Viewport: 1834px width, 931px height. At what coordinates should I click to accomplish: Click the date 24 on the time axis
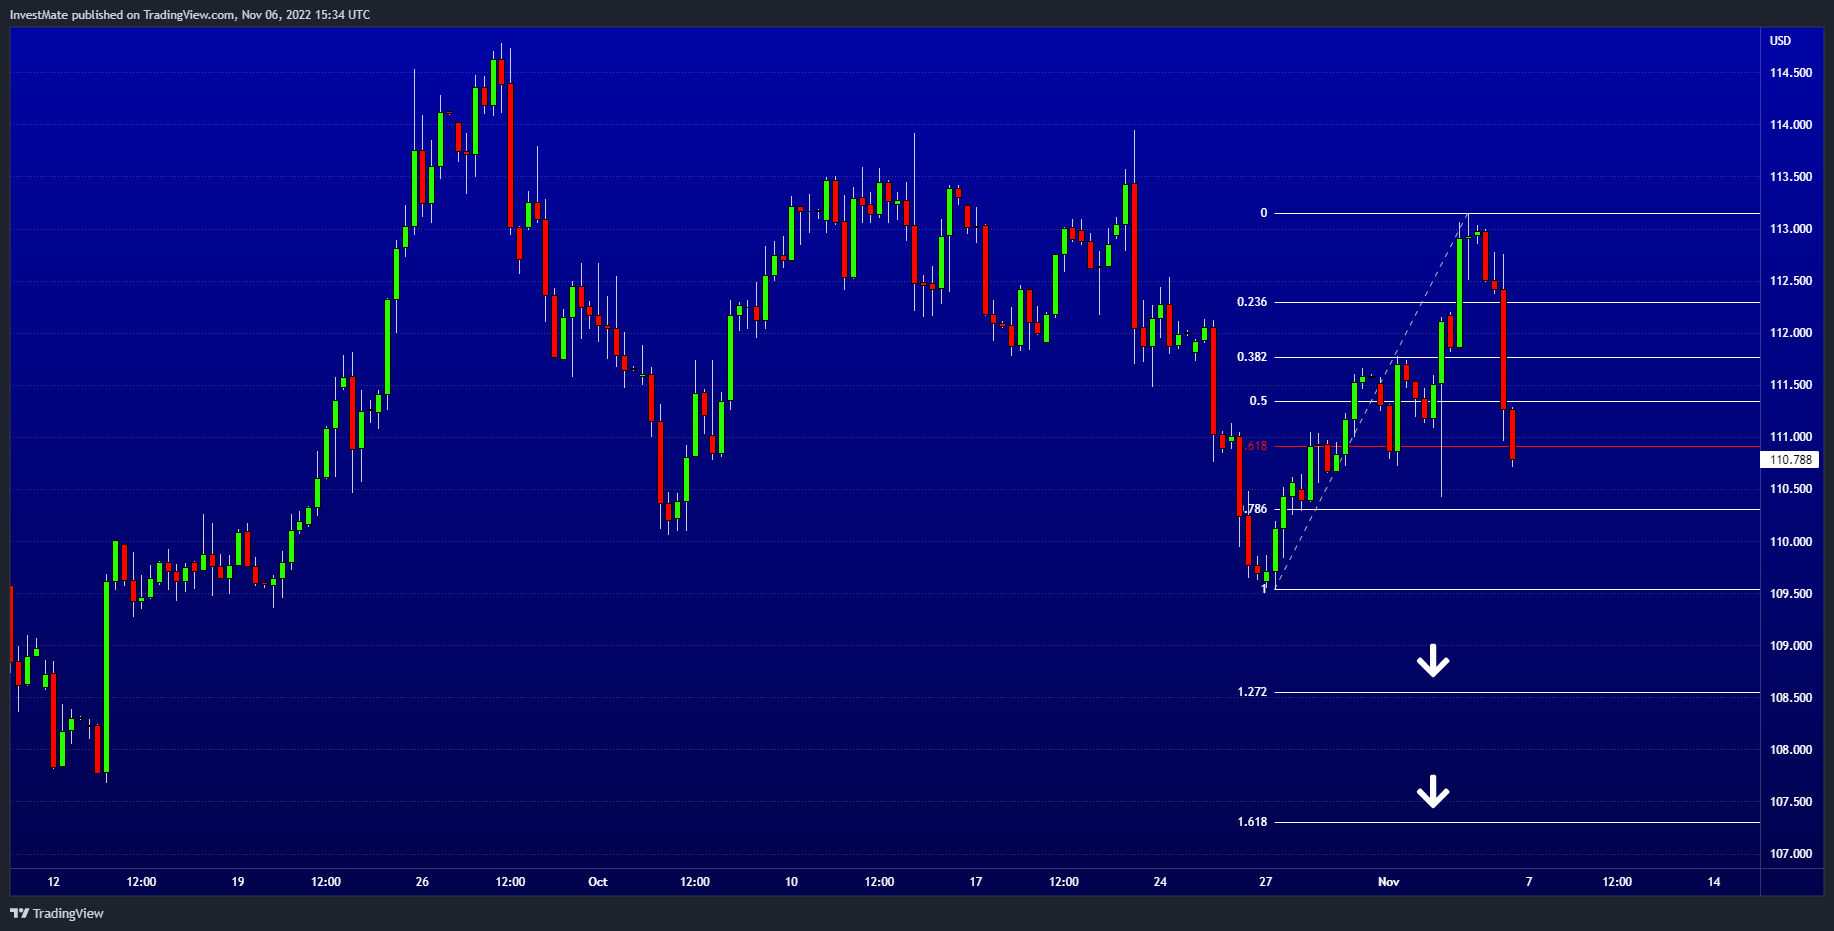[x=1160, y=882]
